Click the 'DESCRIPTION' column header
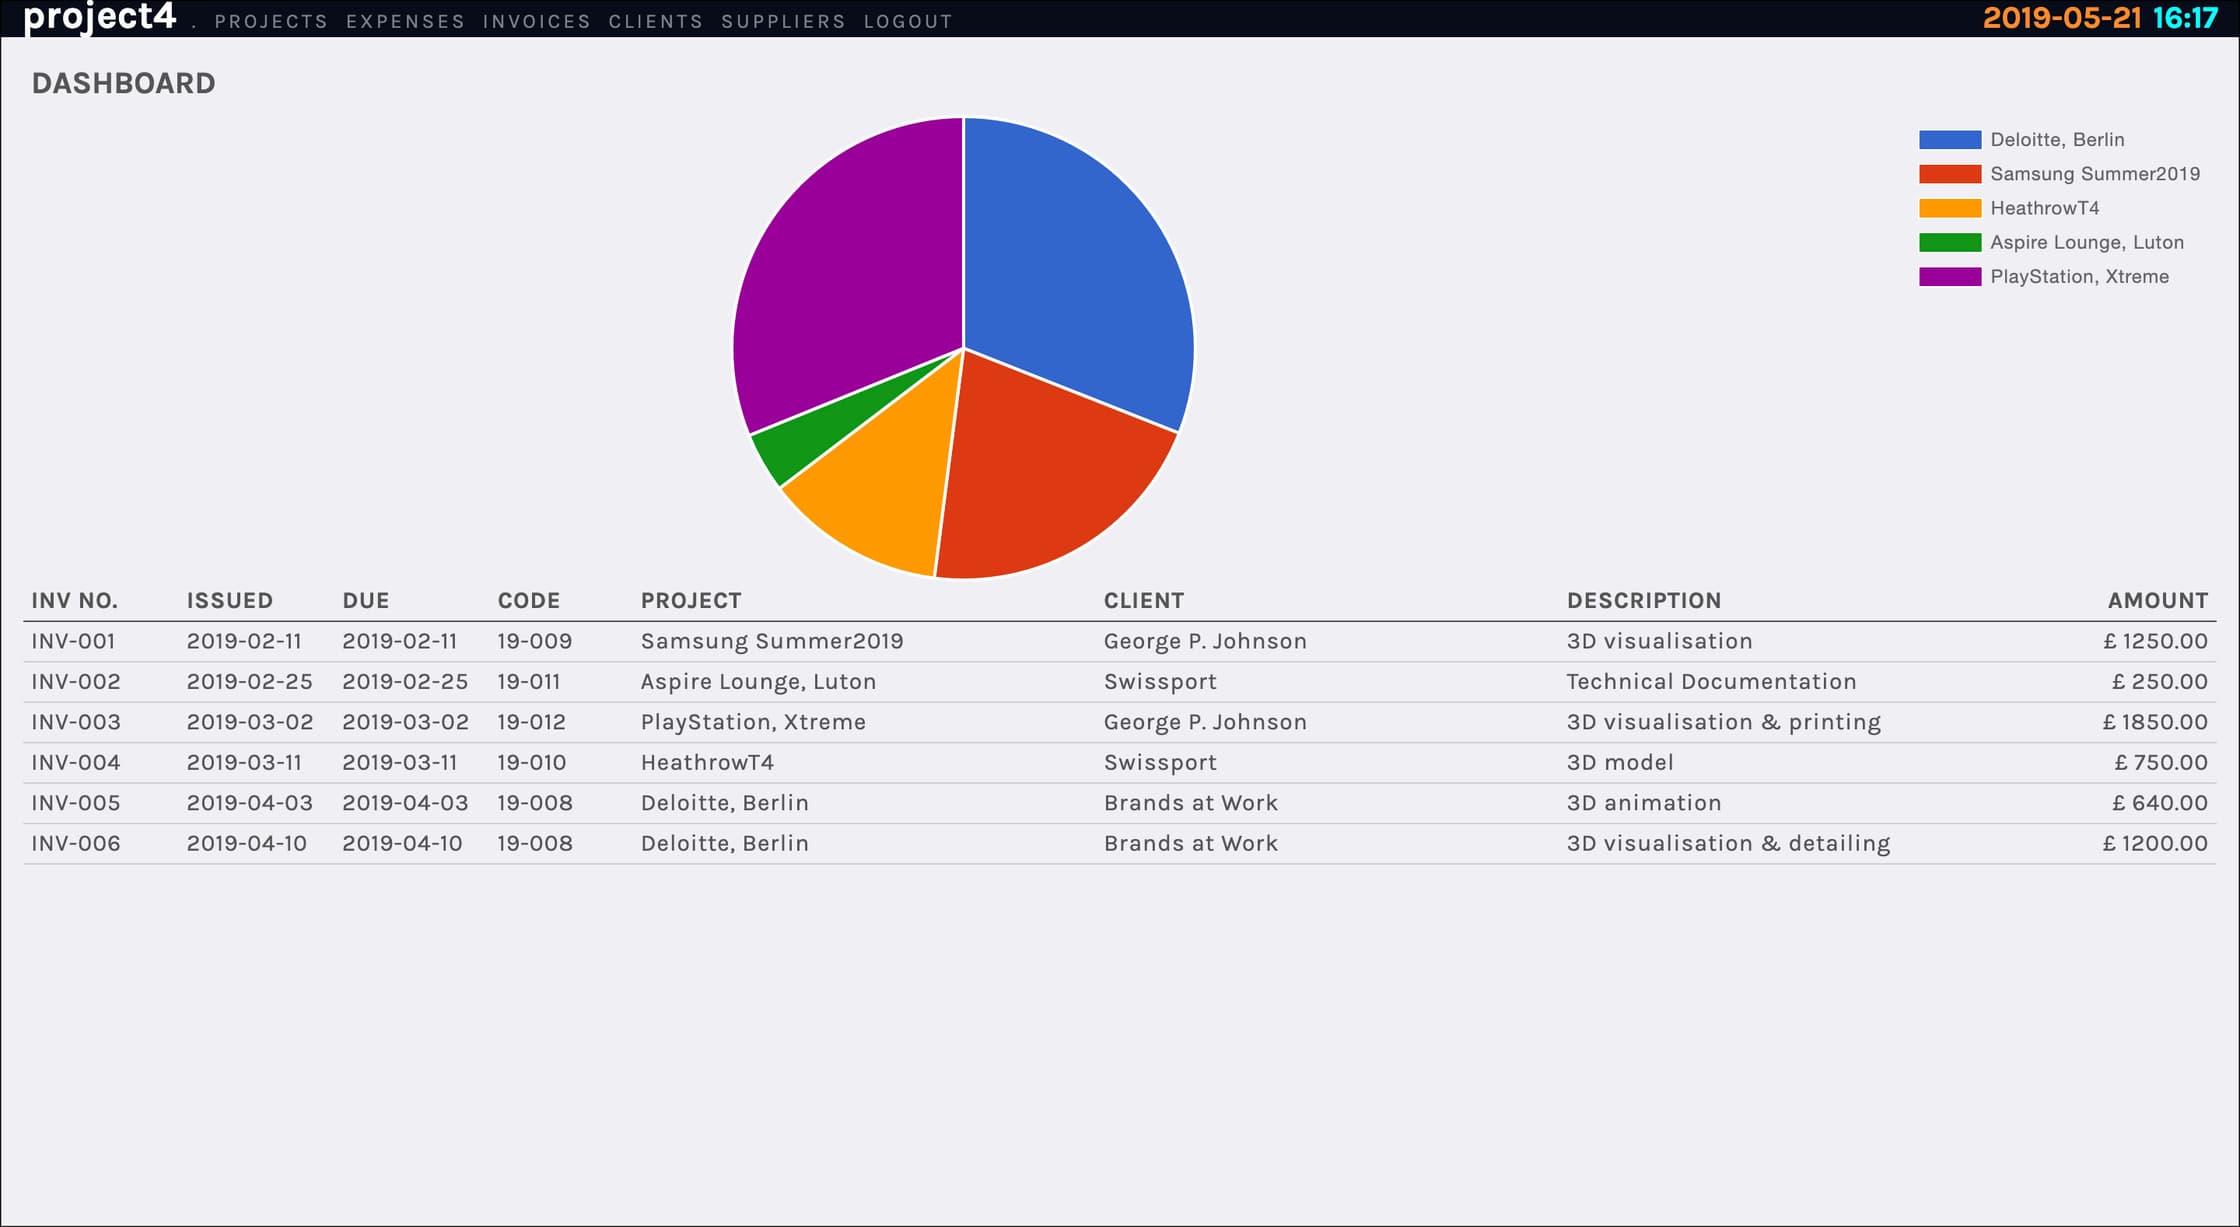 pos(1644,601)
